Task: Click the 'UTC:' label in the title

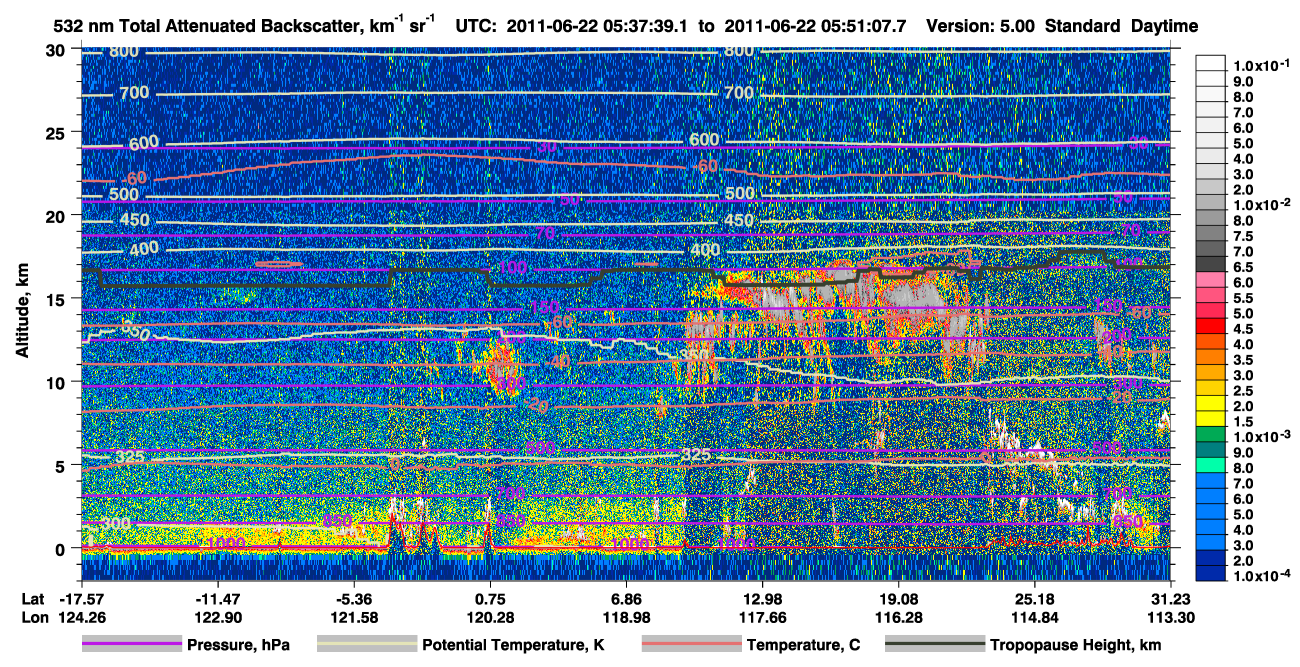Action: point(478,26)
